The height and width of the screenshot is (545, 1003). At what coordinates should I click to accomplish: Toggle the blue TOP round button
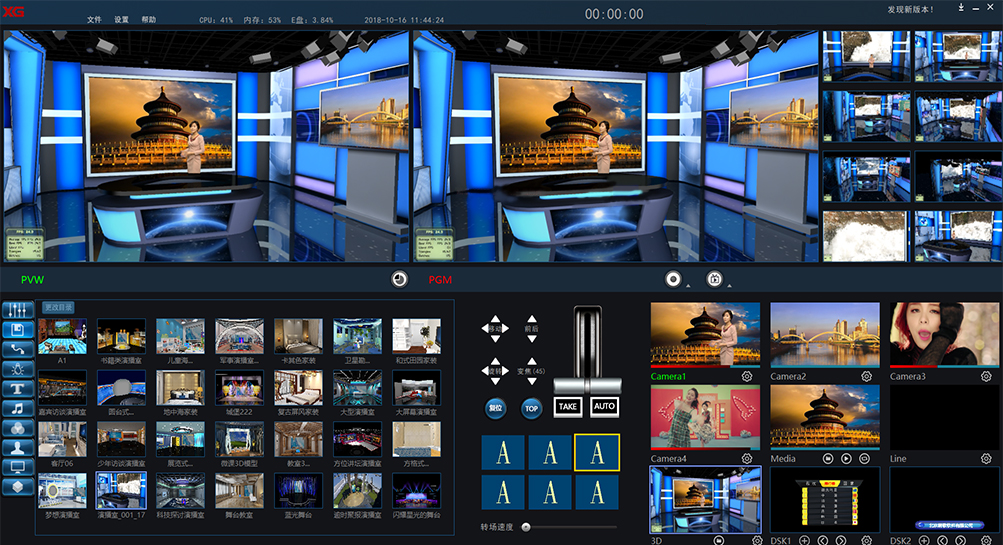(531, 408)
